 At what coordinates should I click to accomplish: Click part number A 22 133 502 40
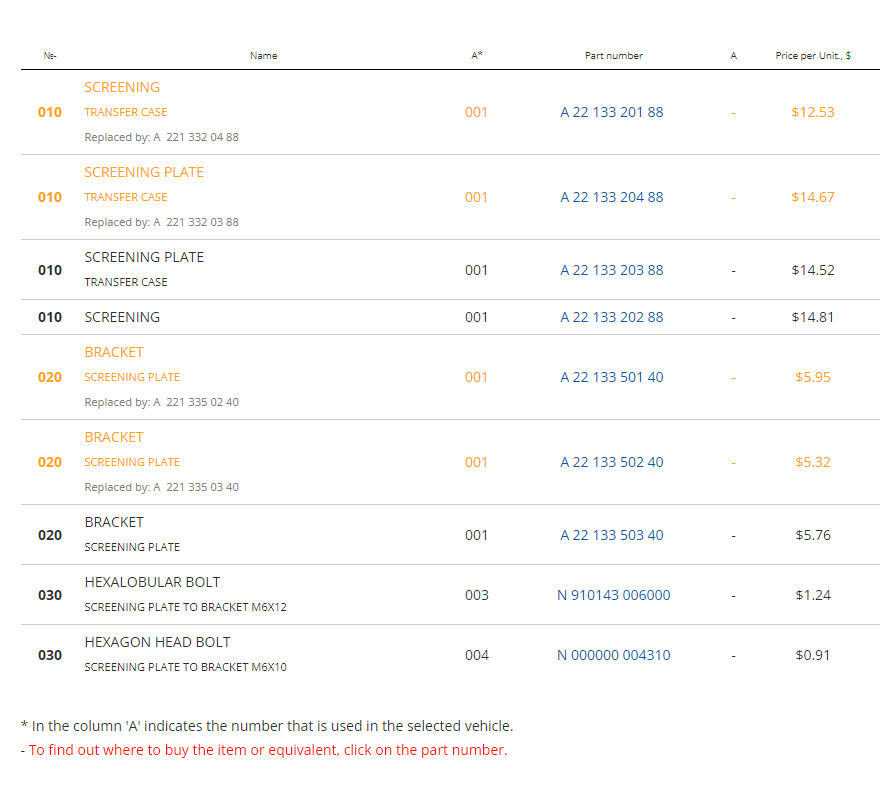click(611, 462)
